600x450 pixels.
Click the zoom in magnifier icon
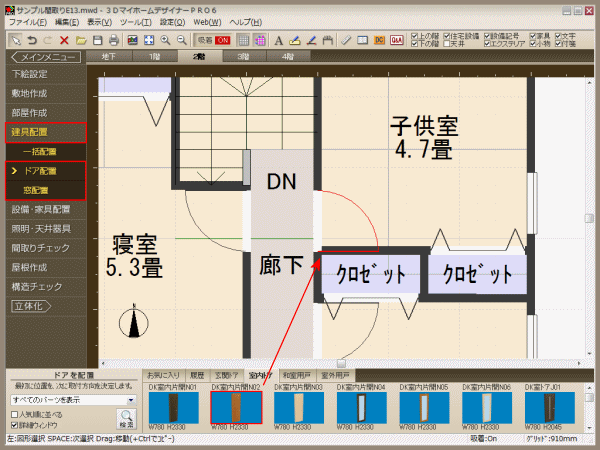tap(164, 40)
